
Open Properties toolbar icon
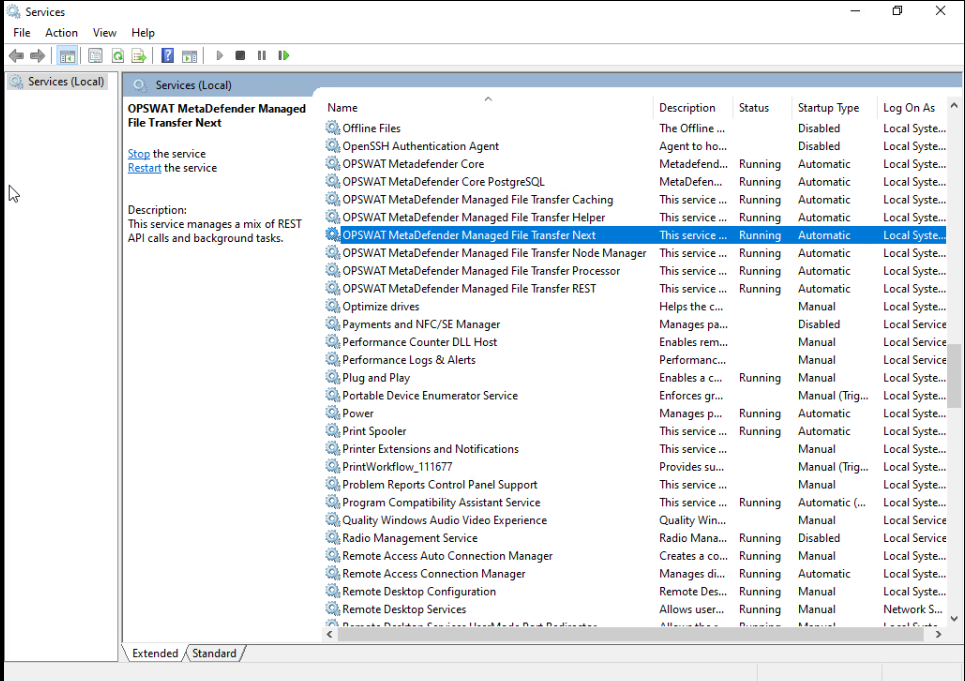coord(95,56)
